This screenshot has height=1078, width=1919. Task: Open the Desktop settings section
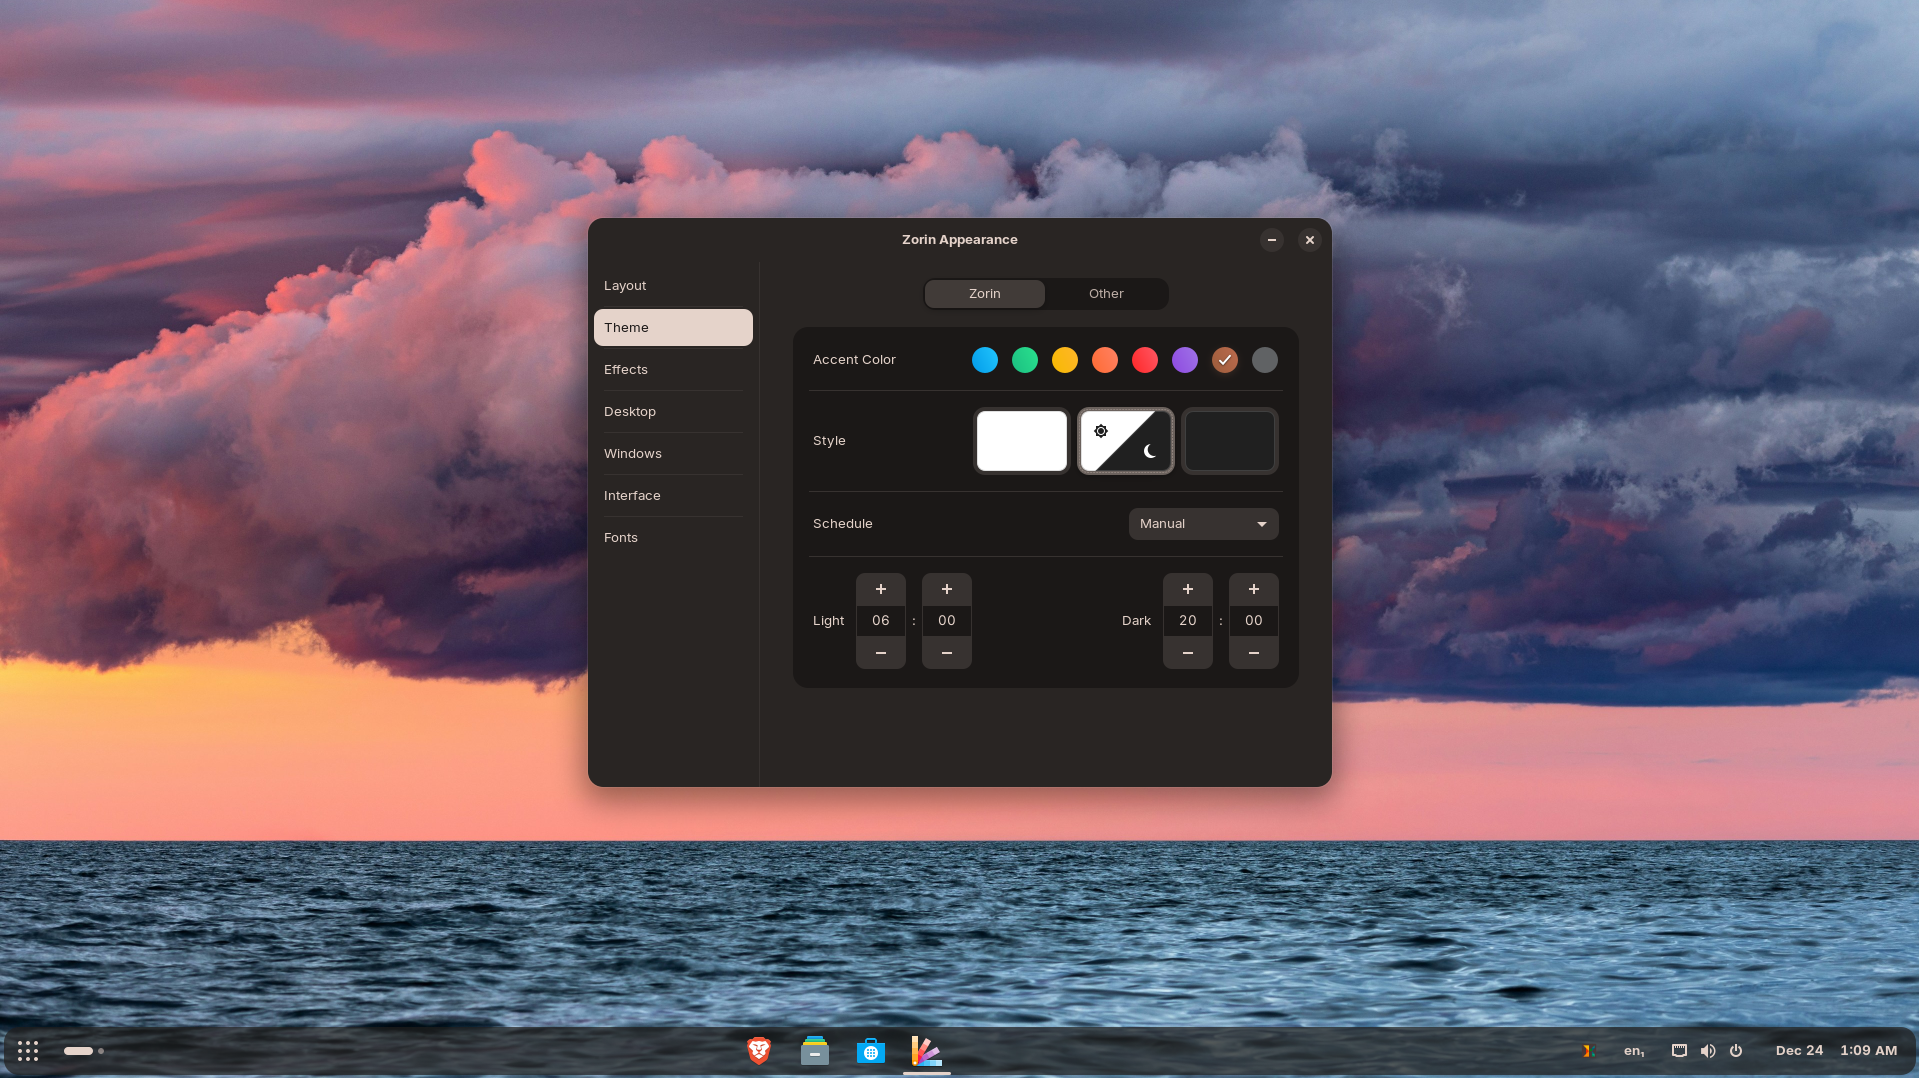point(629,411)
